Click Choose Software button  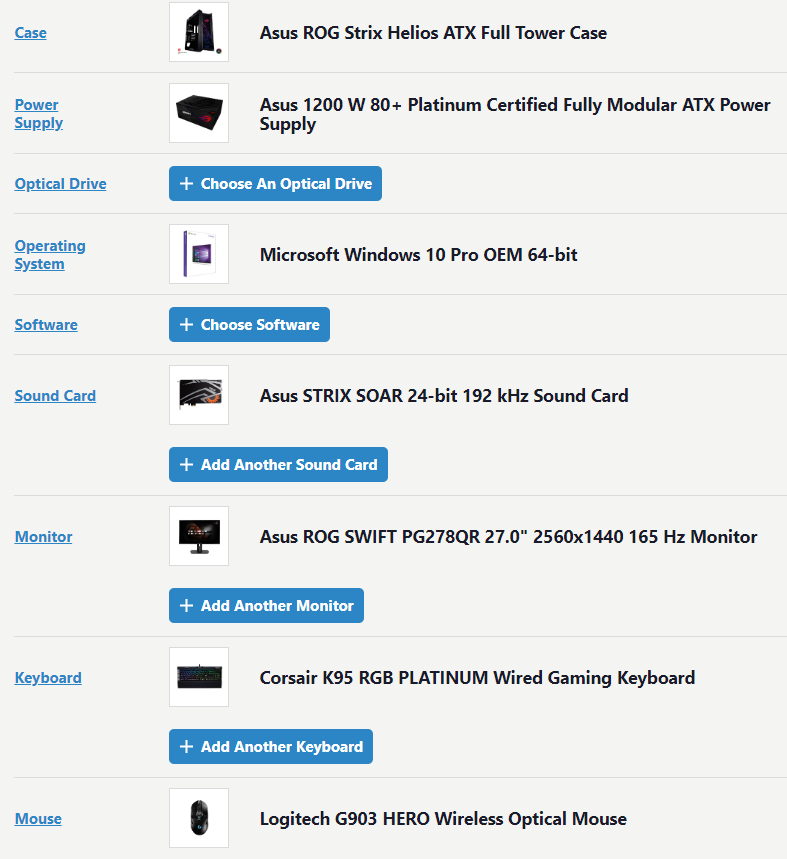pyautogui.click(x=249, y=324)
